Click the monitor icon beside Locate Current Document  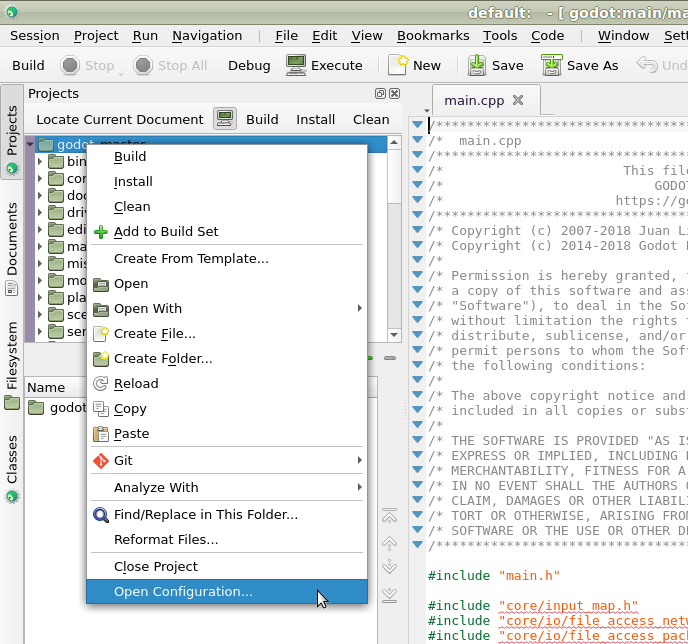pyautogui.click(x=225, y=119)
